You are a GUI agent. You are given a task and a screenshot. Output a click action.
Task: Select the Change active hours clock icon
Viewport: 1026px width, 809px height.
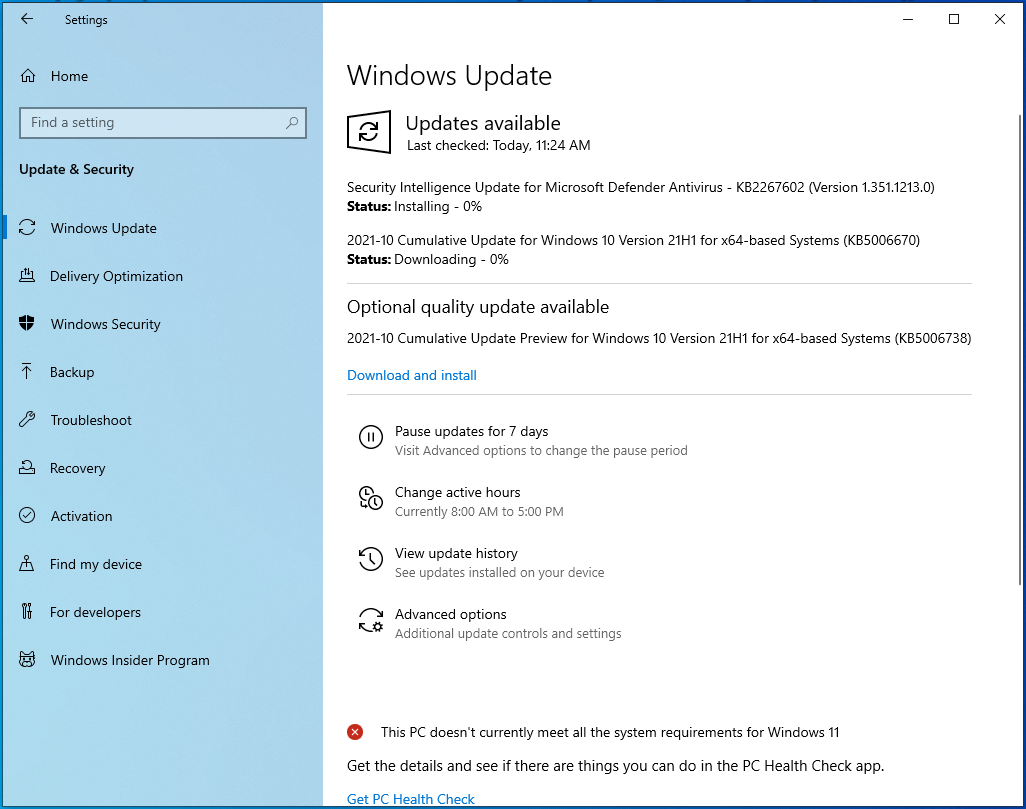pos(371,498)
